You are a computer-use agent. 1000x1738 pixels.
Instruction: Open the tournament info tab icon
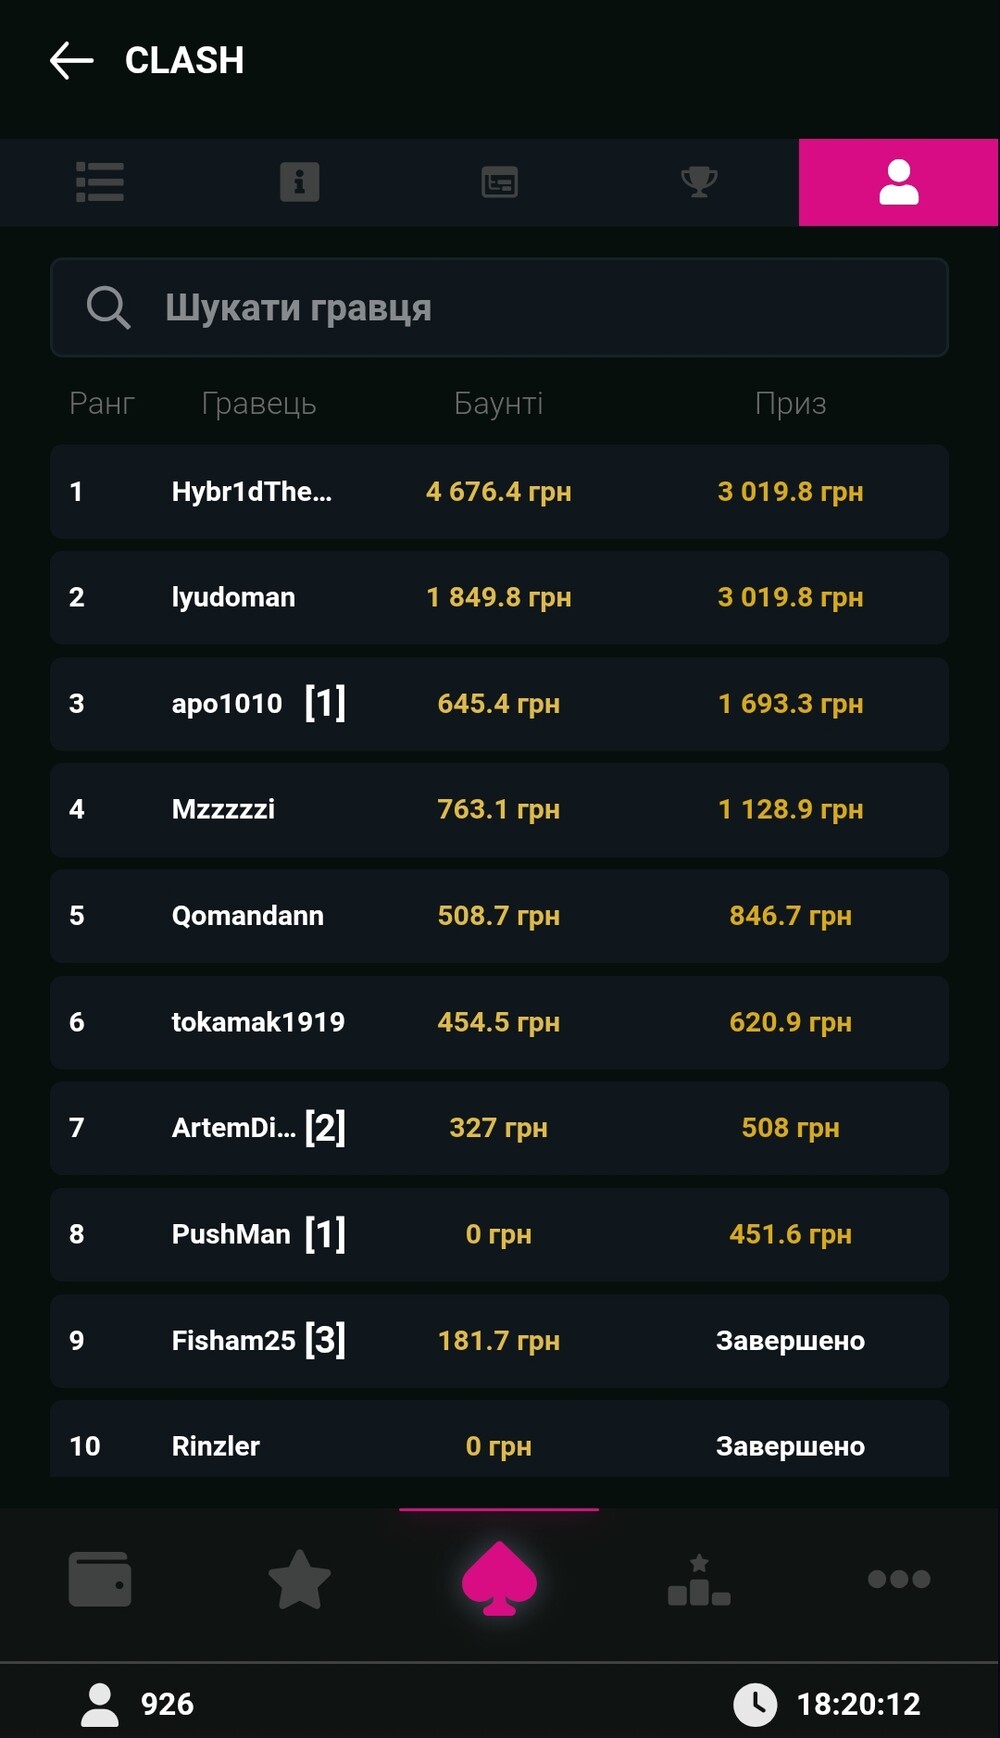[299, 182]
